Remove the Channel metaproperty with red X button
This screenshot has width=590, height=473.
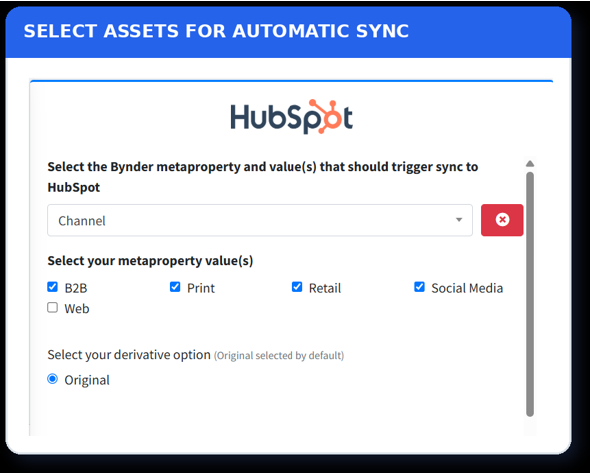point(502,220)
